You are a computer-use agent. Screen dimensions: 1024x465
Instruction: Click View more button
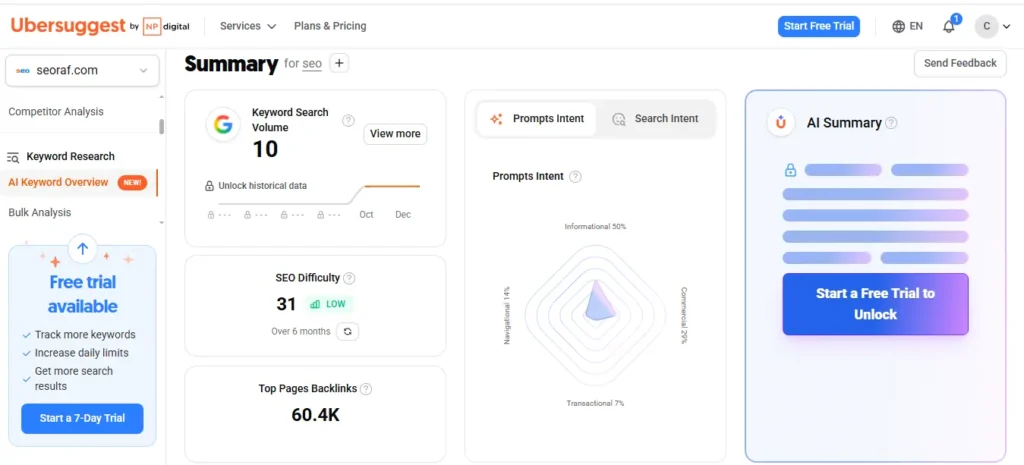point(395,134)
